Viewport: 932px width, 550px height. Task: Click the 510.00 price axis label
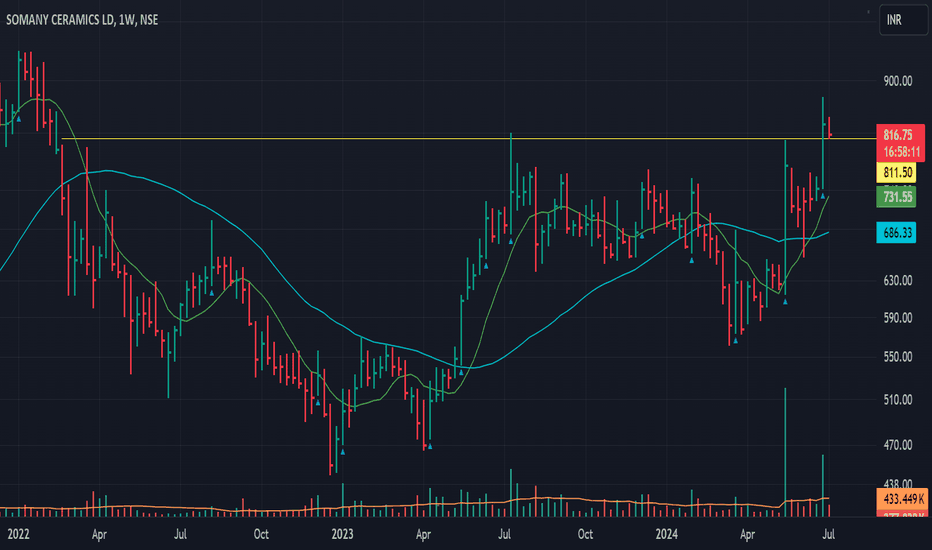[x=898, y=400]
